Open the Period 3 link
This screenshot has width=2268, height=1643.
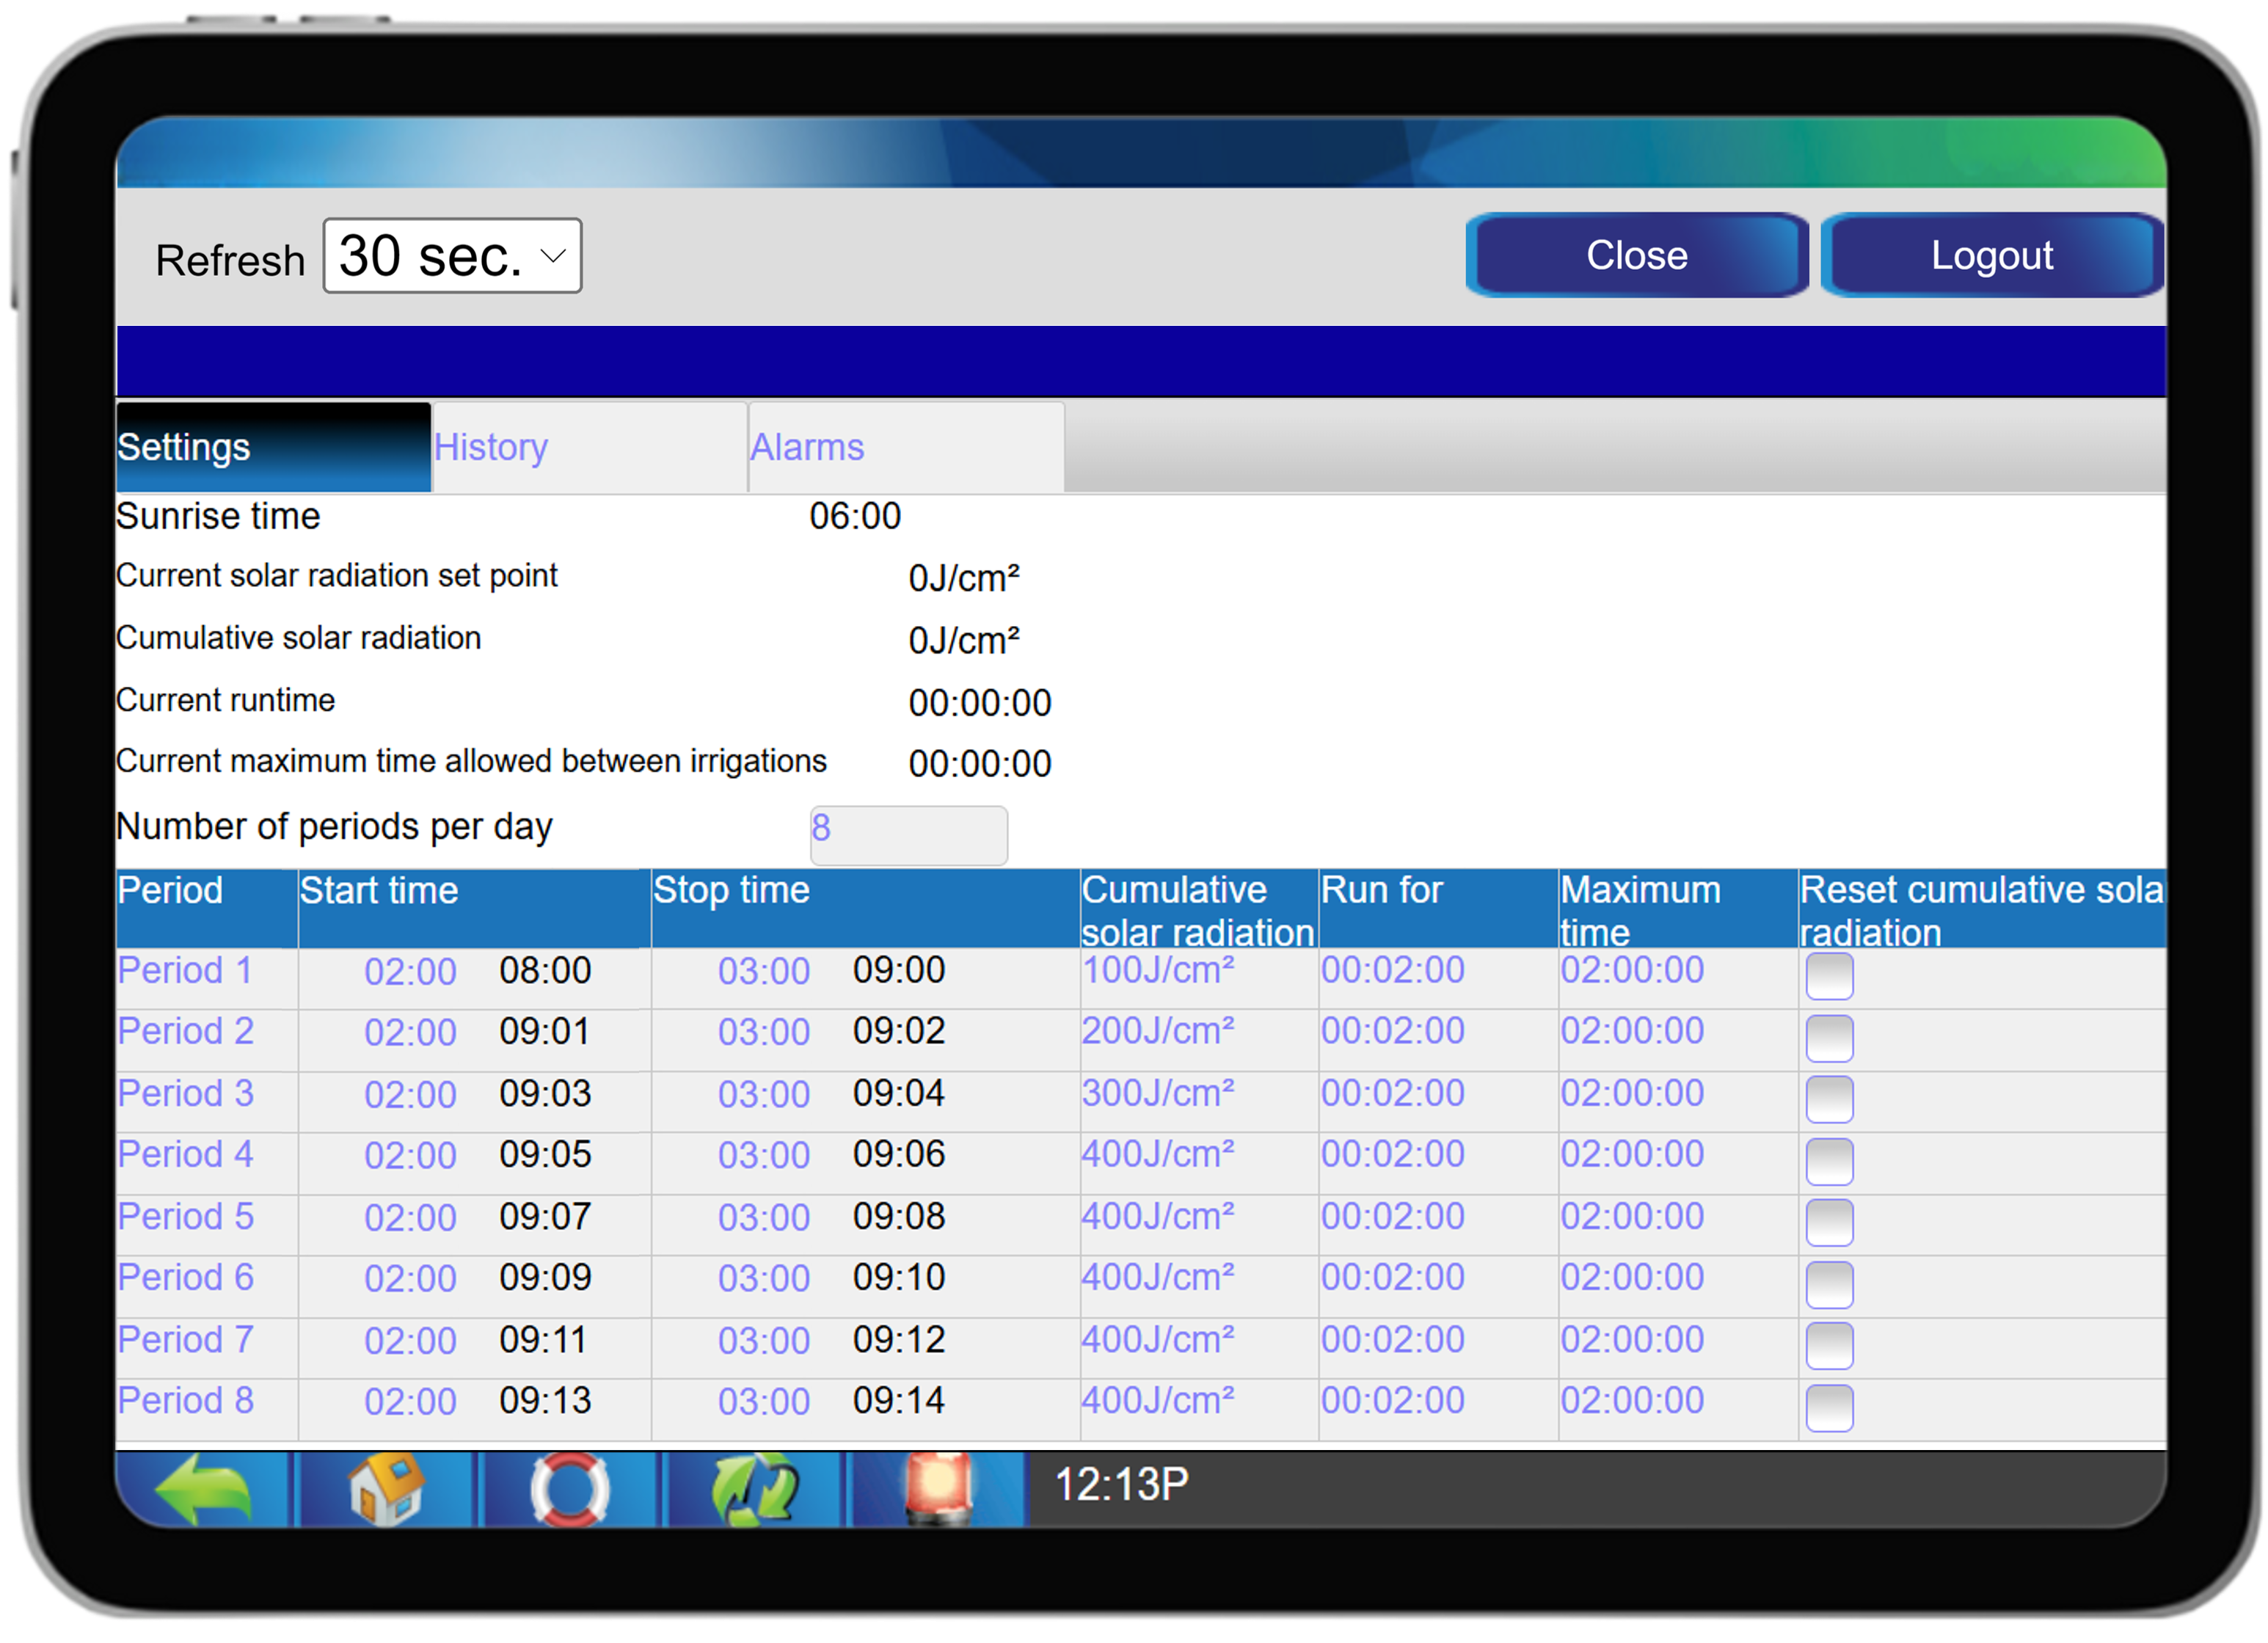(185, 1093)
